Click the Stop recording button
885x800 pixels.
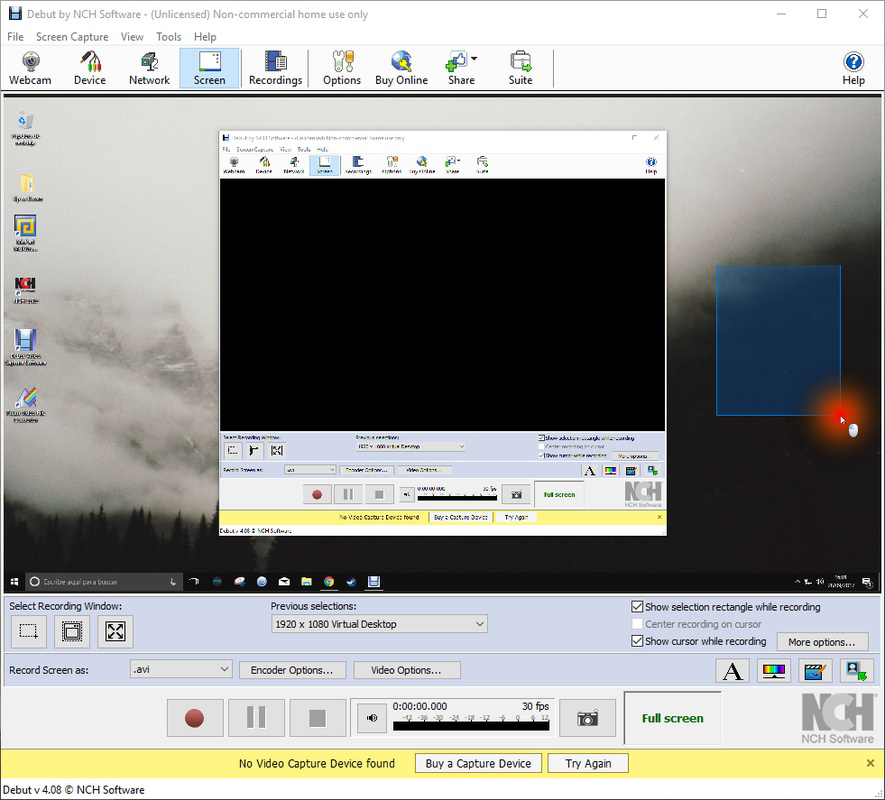[x=318, y=718]
